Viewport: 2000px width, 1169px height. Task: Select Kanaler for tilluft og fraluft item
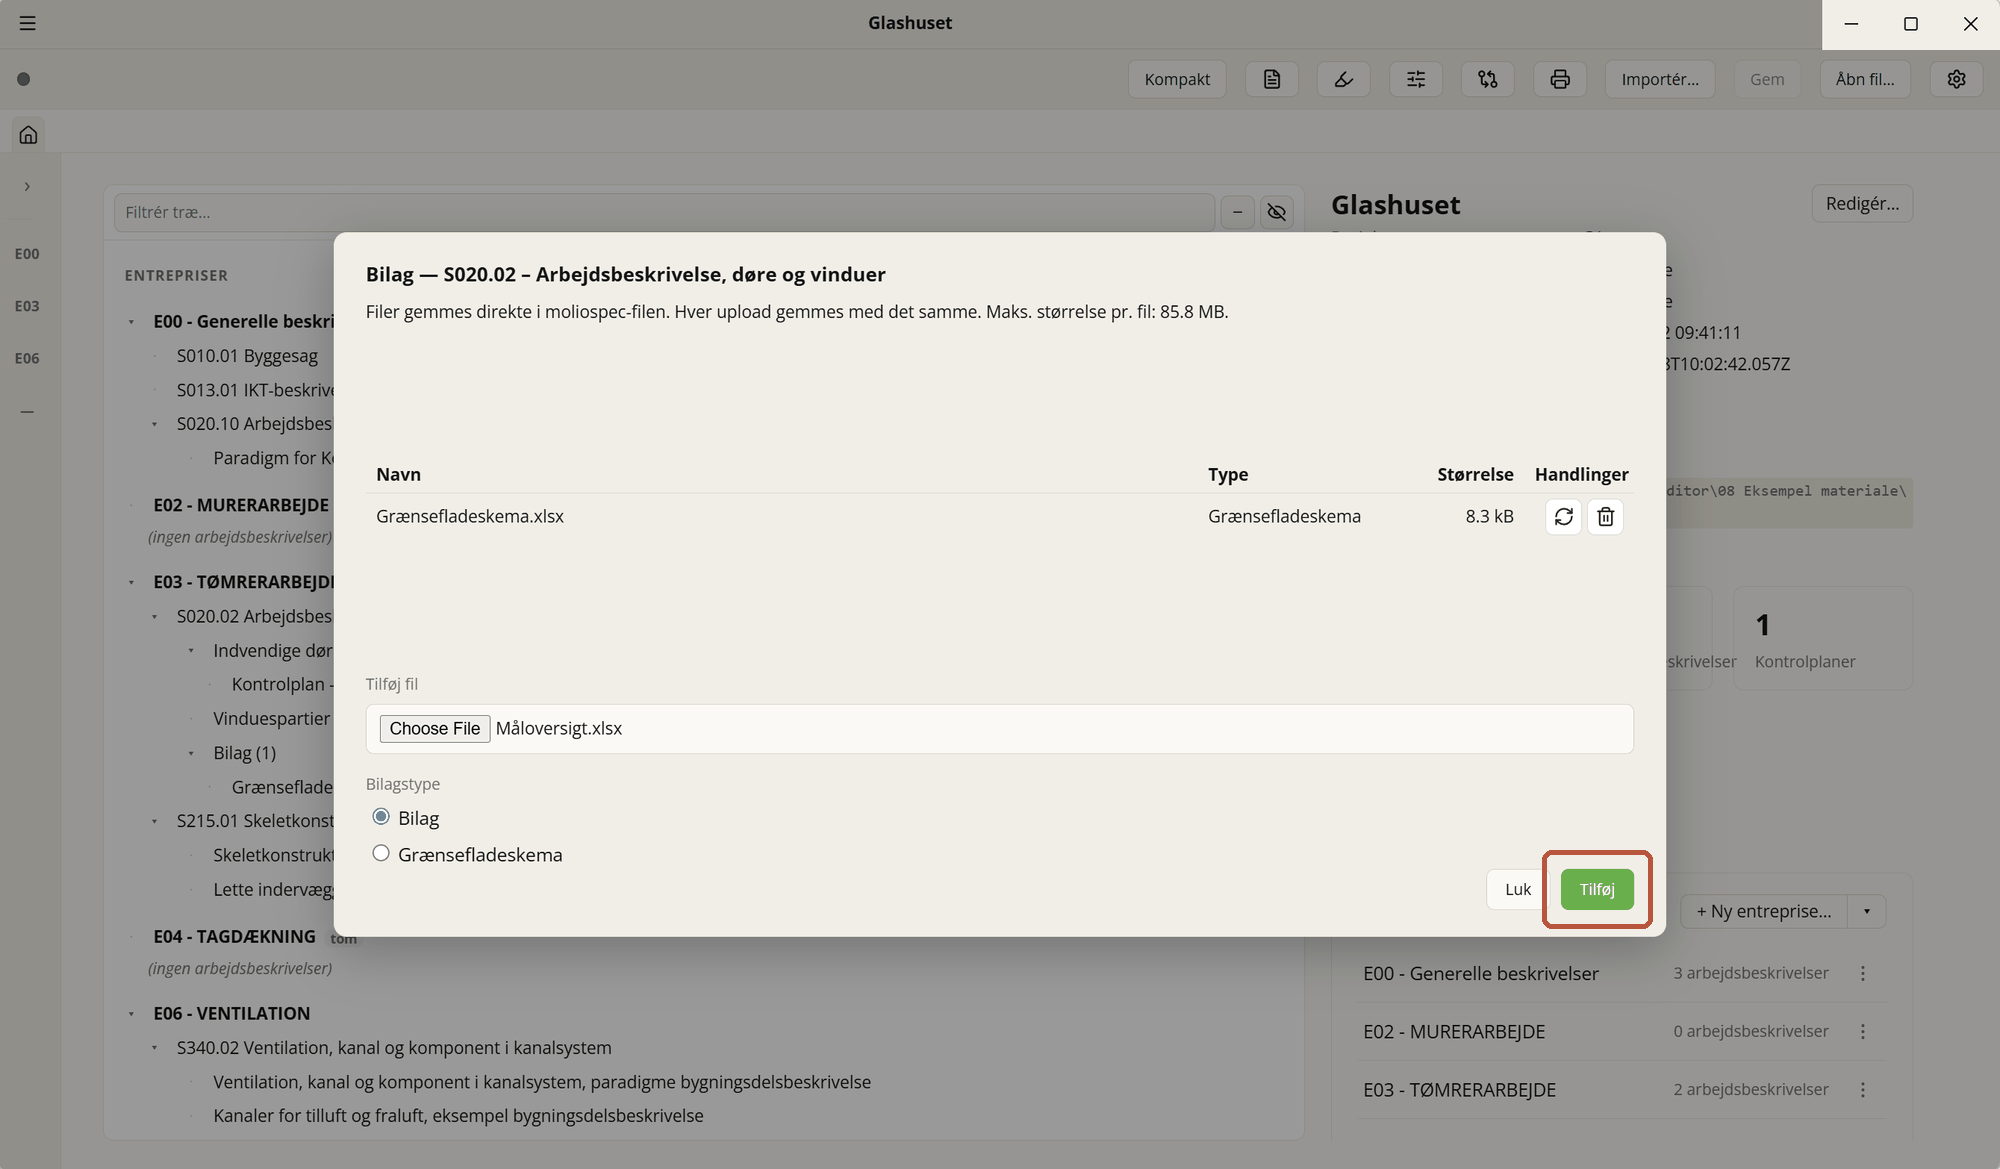point(458,1115)
